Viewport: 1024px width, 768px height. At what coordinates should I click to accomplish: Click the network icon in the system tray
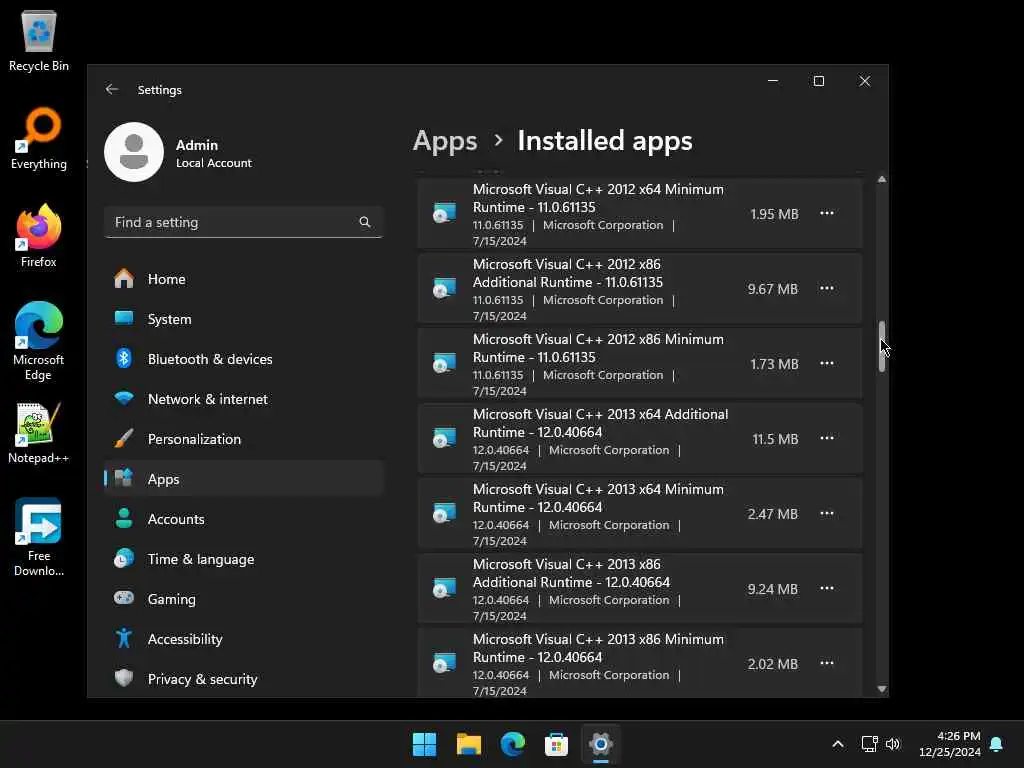click(x=869, y=744)
